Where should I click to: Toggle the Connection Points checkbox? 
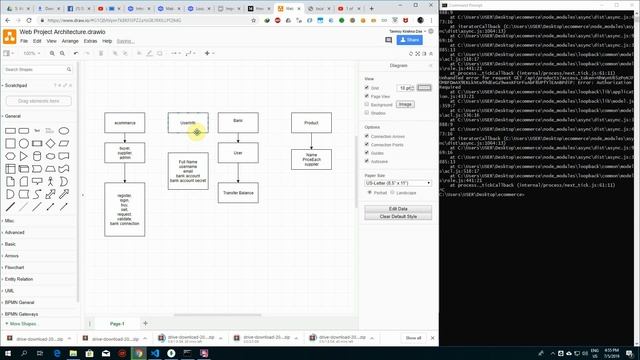point(367,144)
